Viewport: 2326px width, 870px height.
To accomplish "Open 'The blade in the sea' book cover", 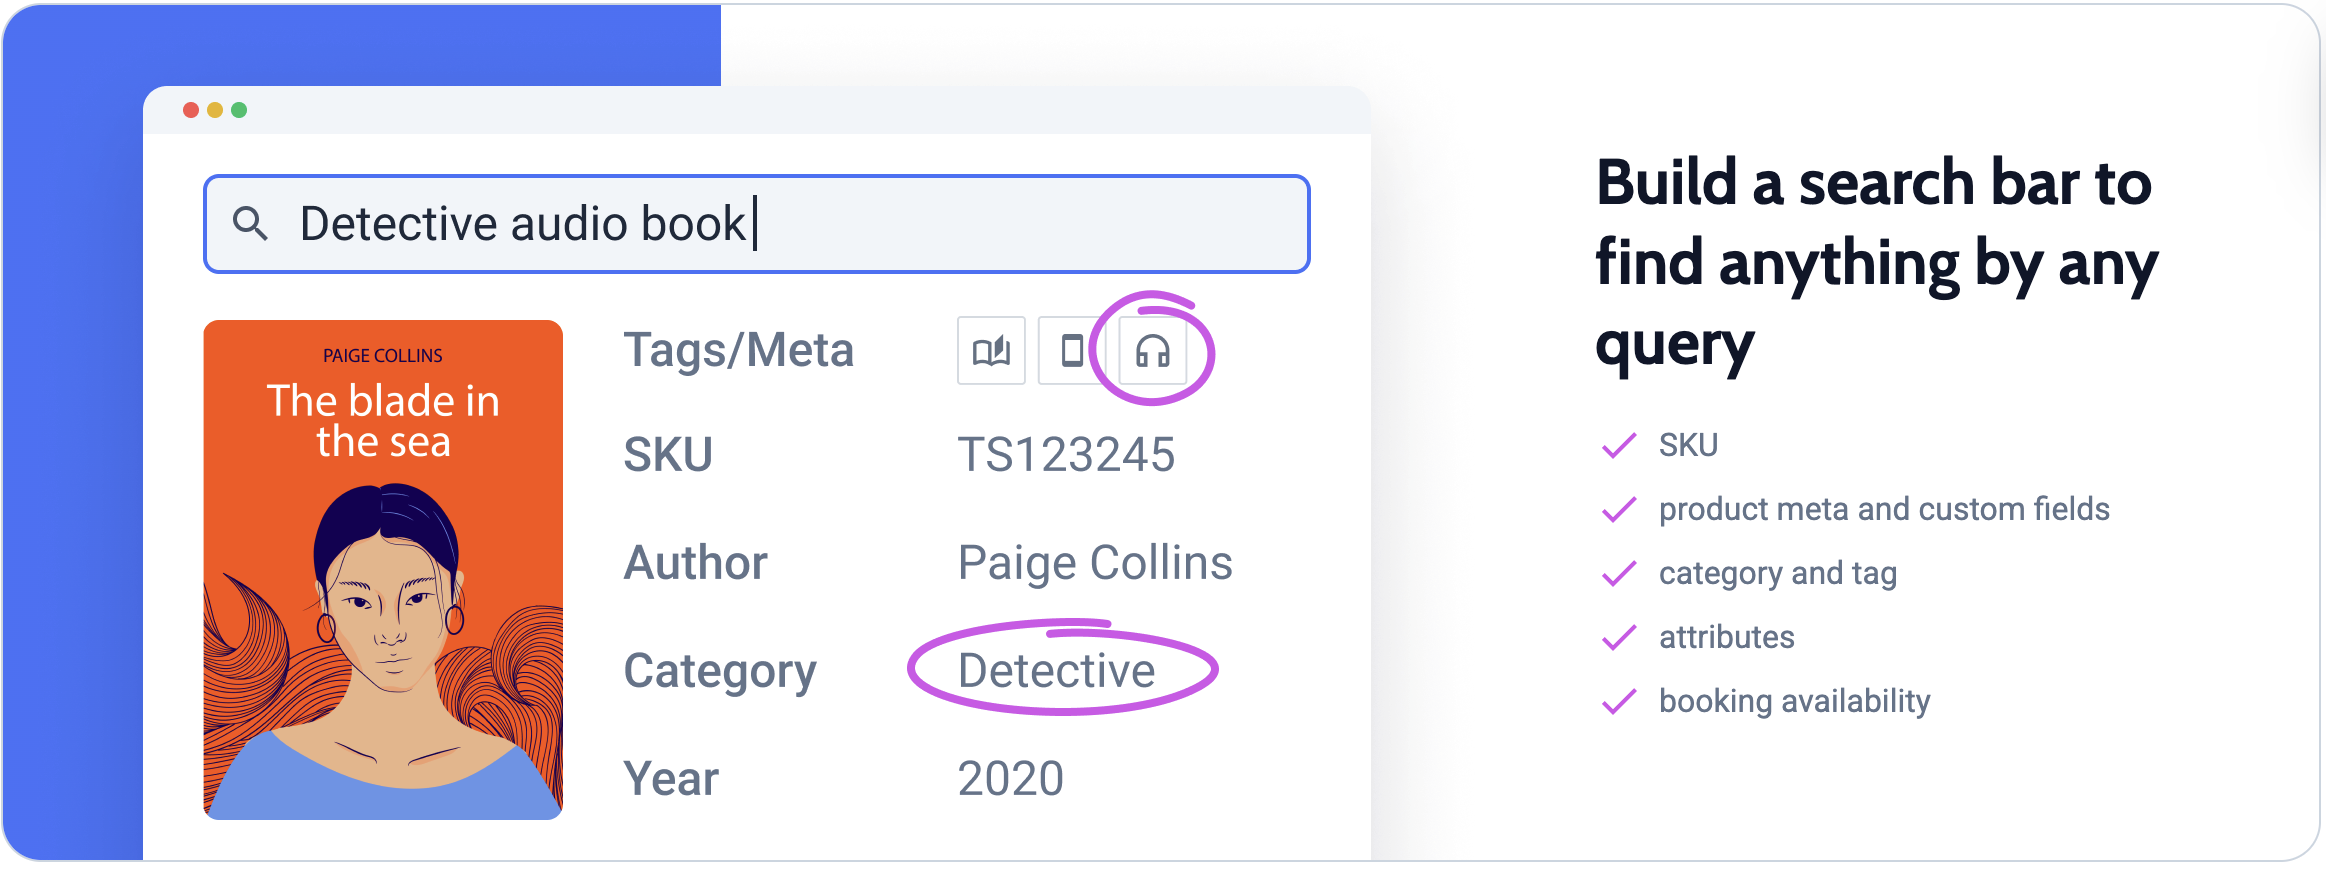I will [383, 570].
